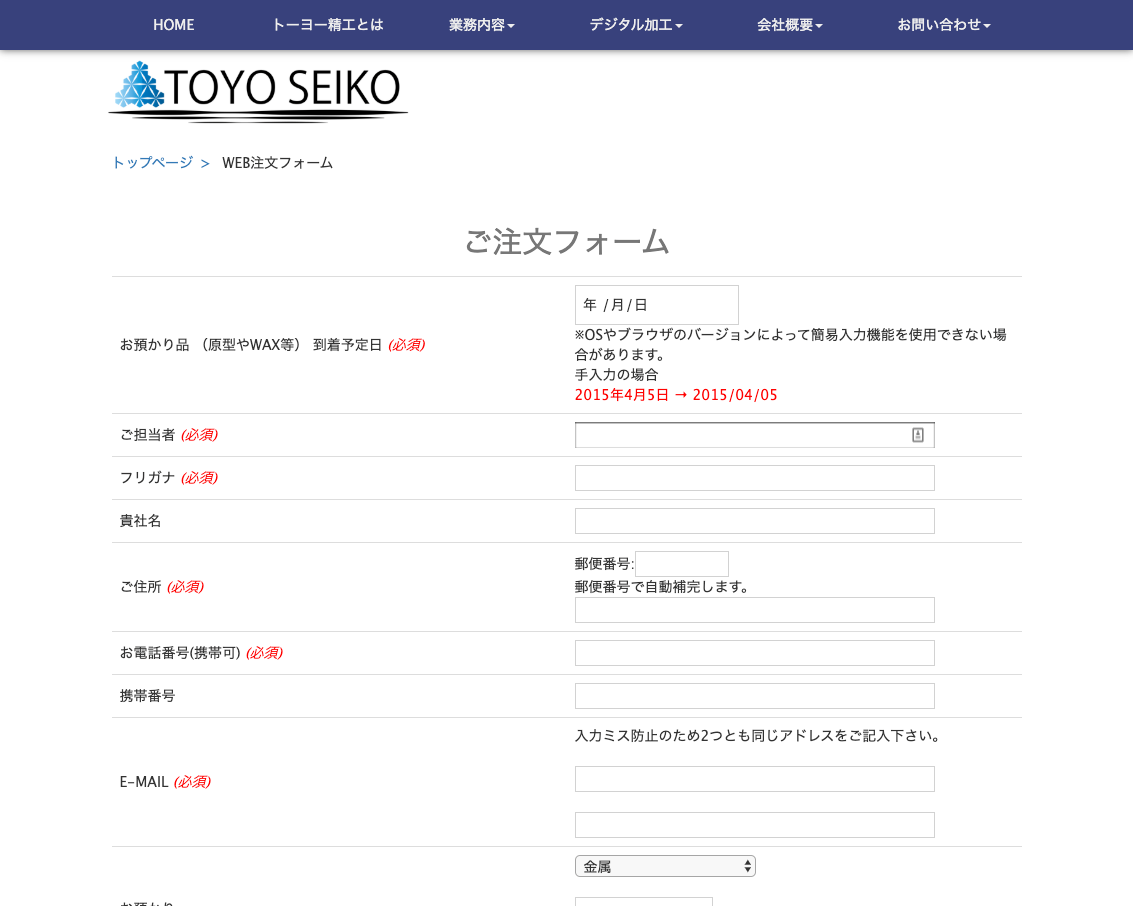Screen dimensions: 1133x906
Task: Click the contact autofill icon in ご担当者 field
Action: pos(918,435)
